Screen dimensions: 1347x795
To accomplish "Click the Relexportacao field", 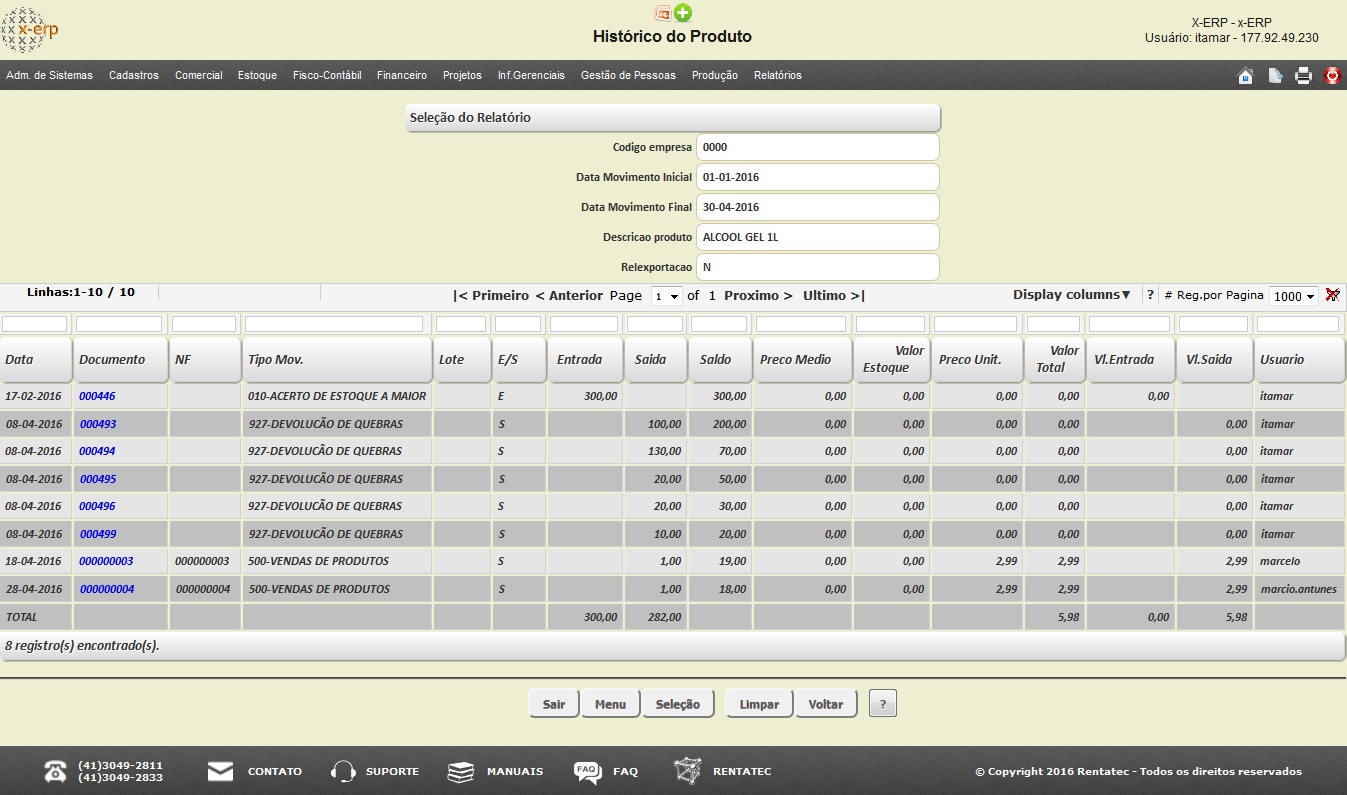I will coord(818,267).
